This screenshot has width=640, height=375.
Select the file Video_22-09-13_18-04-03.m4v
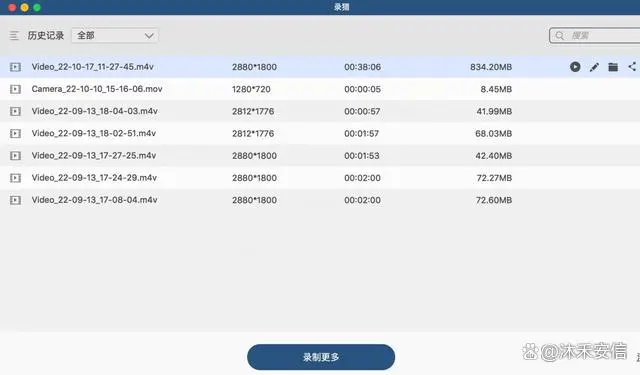(95, 111)
